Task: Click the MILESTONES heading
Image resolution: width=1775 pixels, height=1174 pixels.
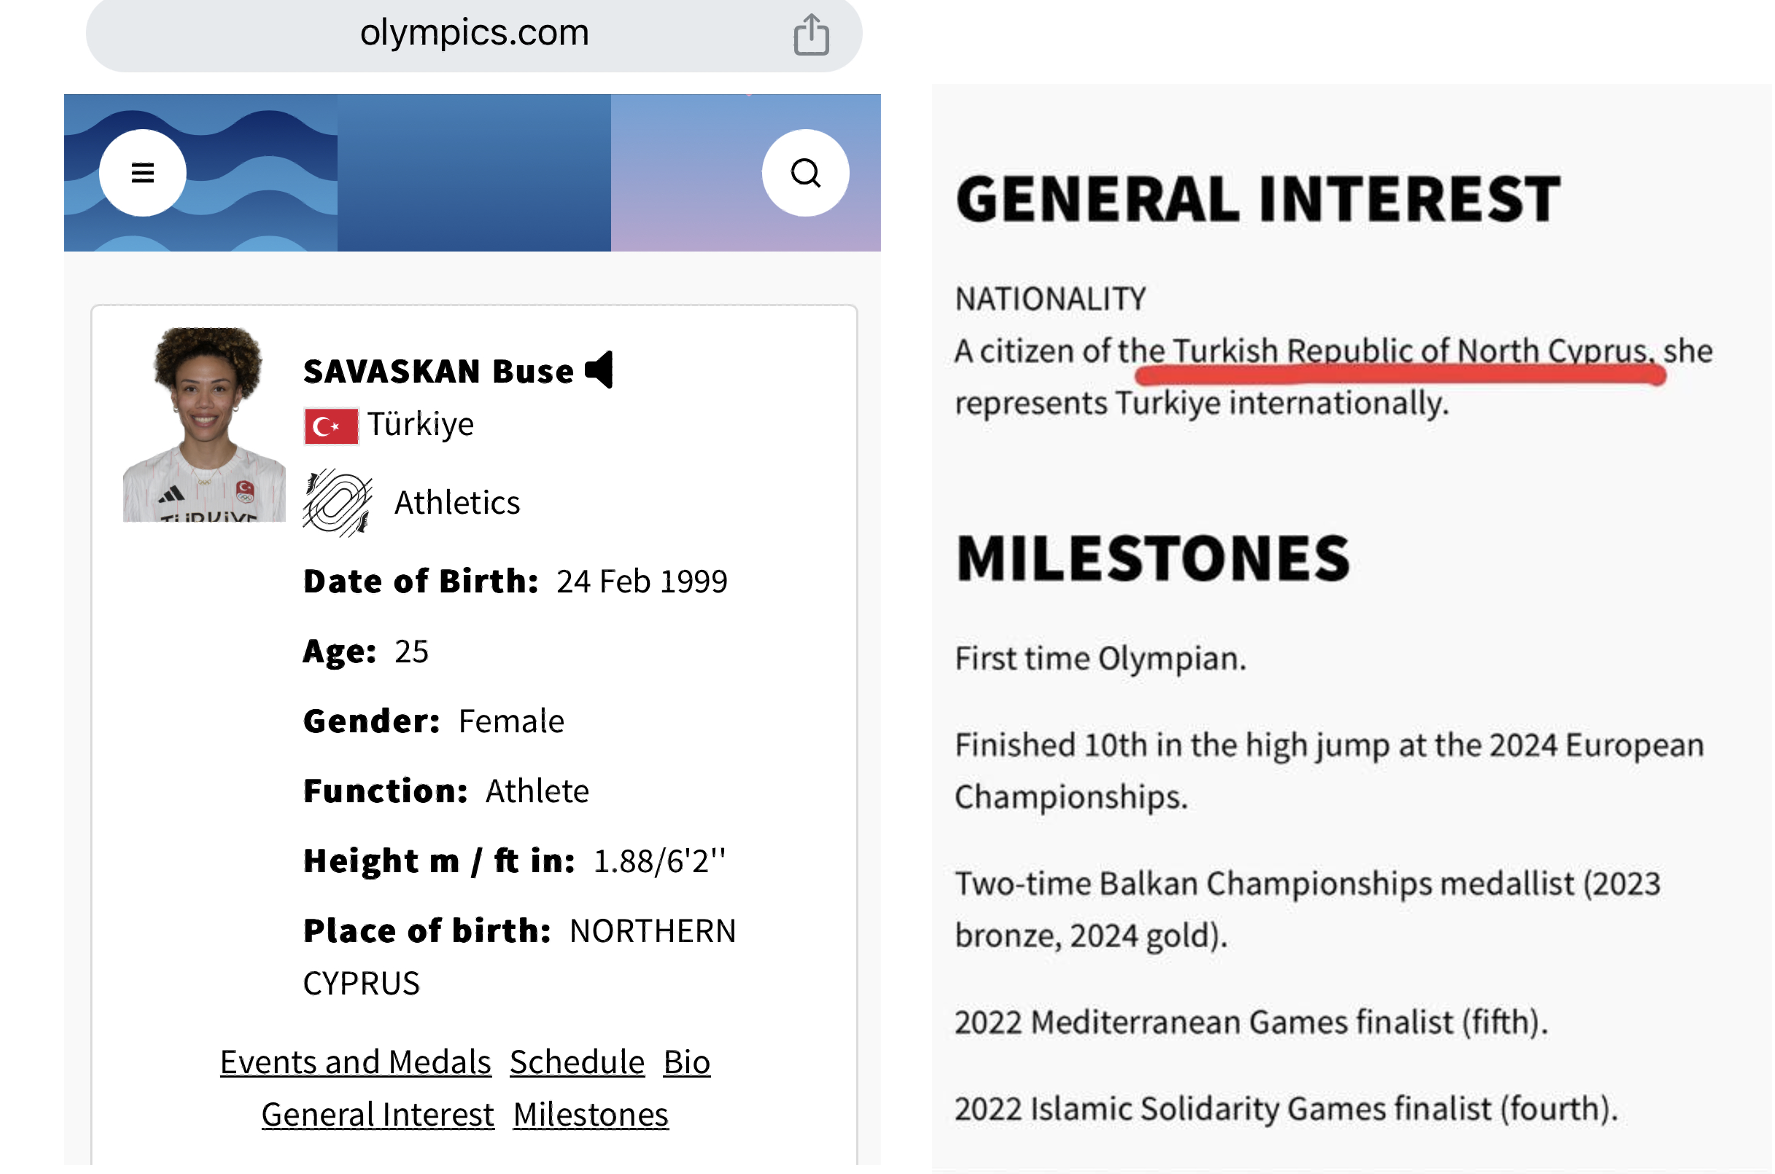Action: pyautogui.click(x=1153, y=558)
